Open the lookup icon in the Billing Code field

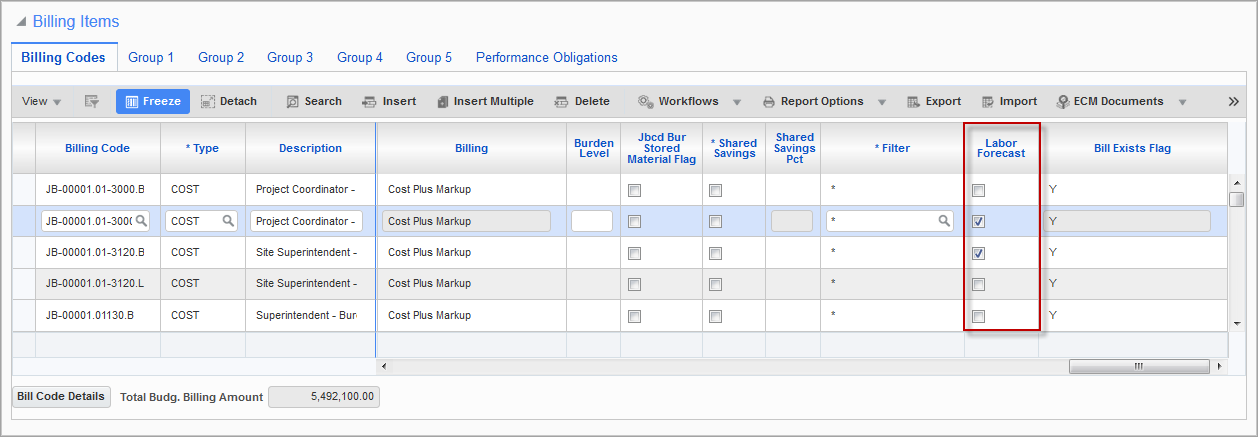(142, 221)
